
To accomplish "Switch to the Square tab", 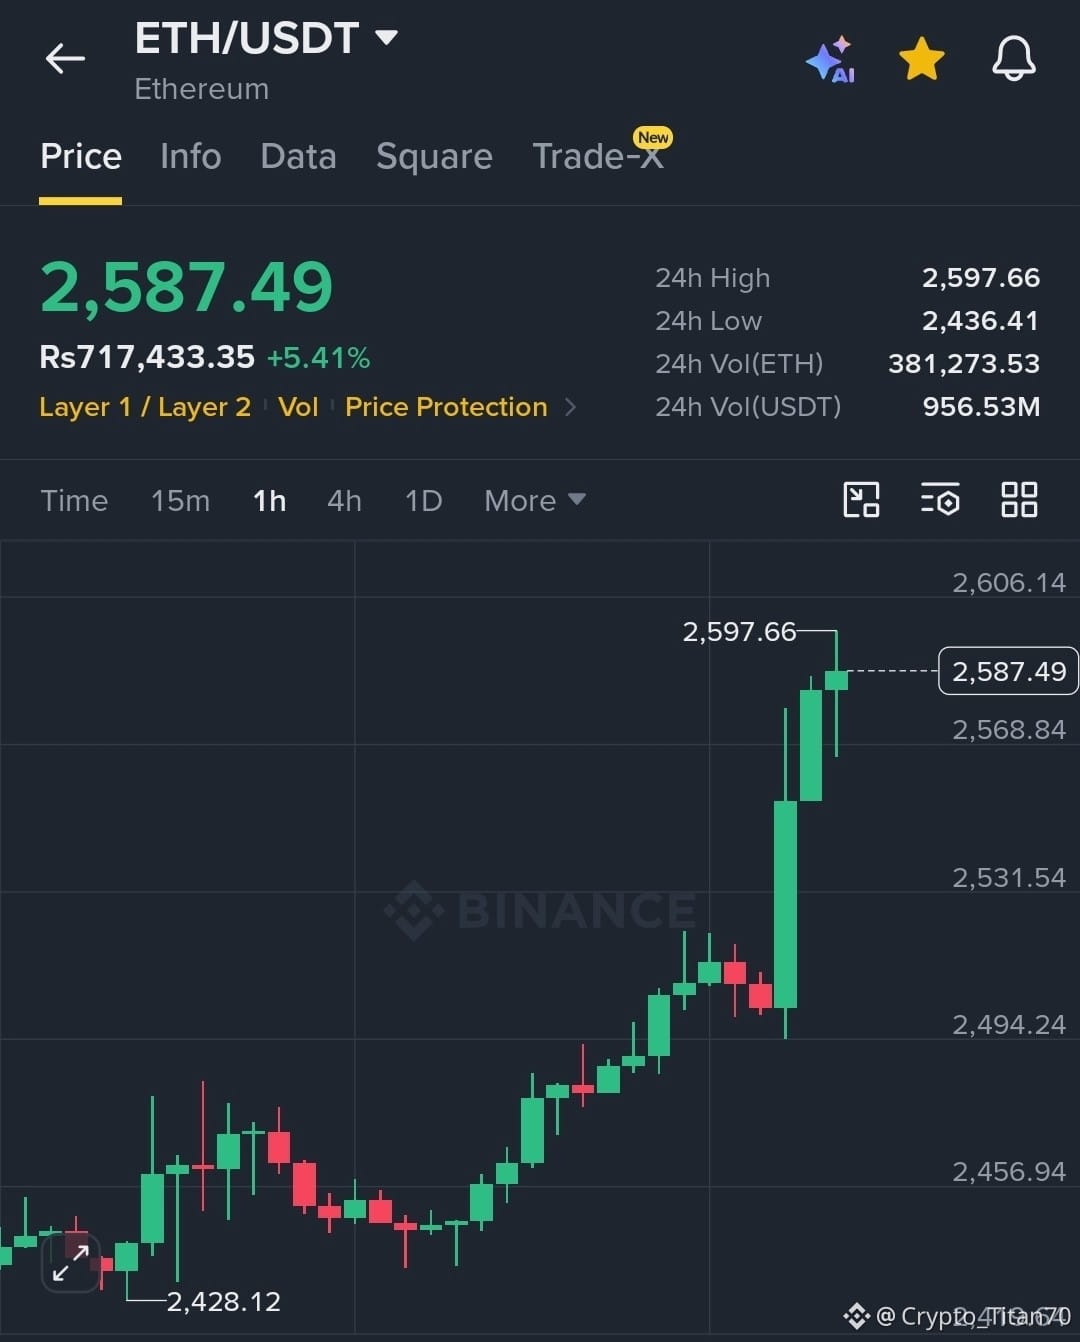I will click(434, 156).
